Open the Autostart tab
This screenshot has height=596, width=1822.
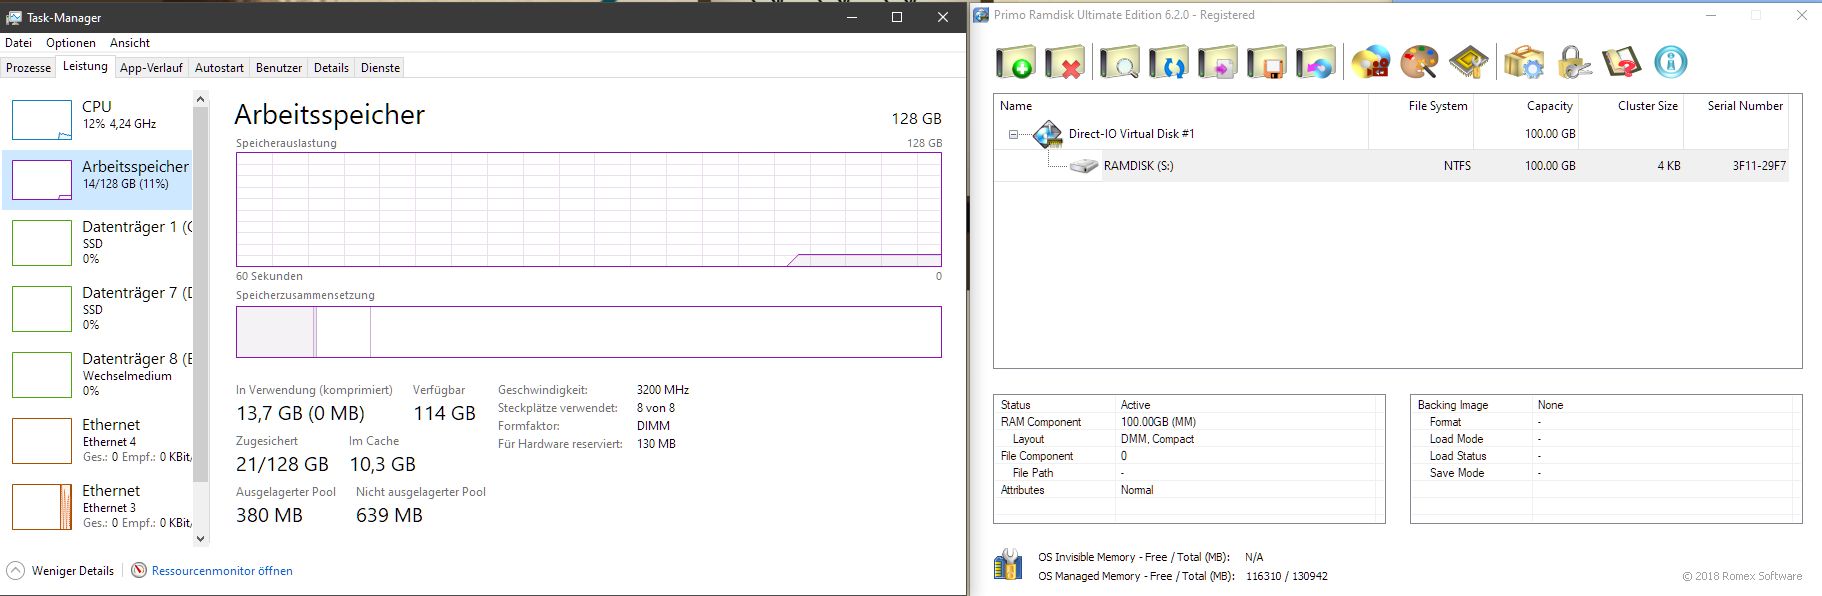pos(219,68)
